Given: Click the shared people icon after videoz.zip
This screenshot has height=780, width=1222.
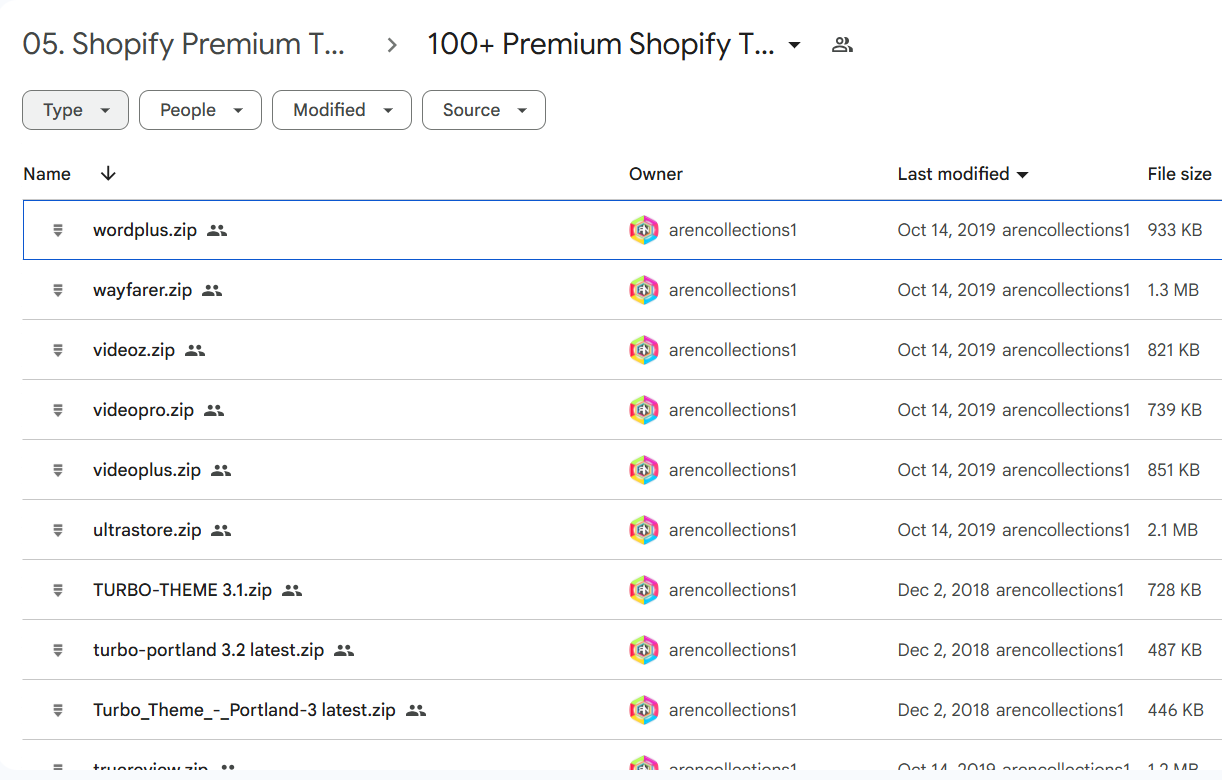Looking at the screenshot, I should 195,350.
